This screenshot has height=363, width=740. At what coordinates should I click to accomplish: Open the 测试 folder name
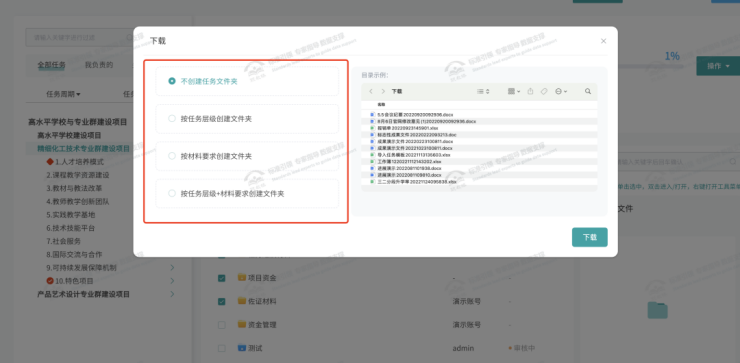pos(255,348)
